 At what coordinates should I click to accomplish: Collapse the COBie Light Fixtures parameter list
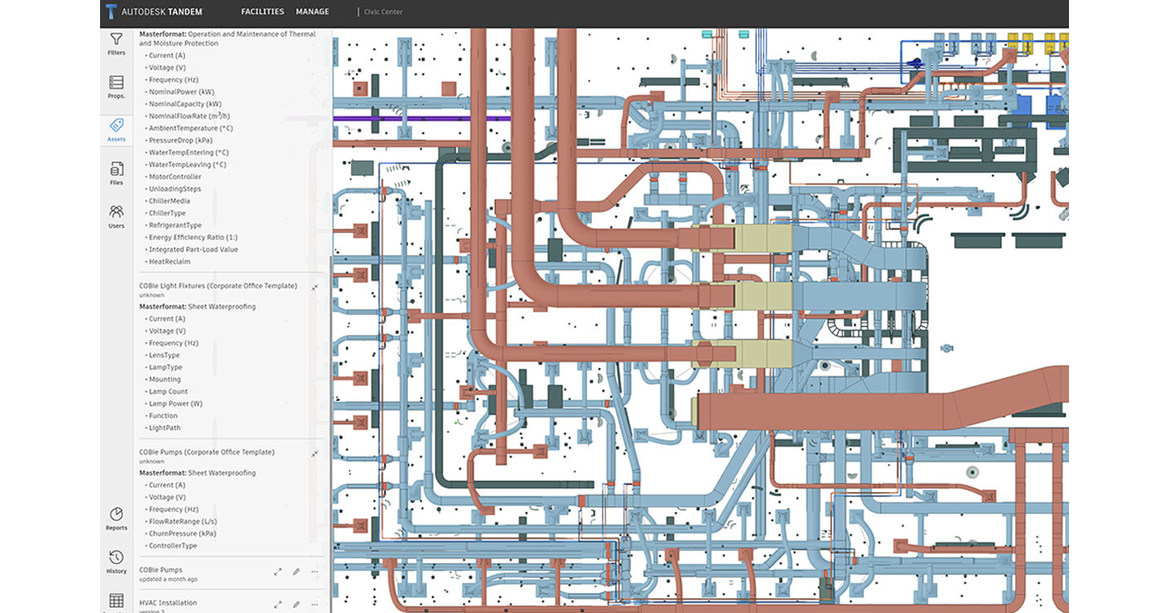tap(314, 287)
